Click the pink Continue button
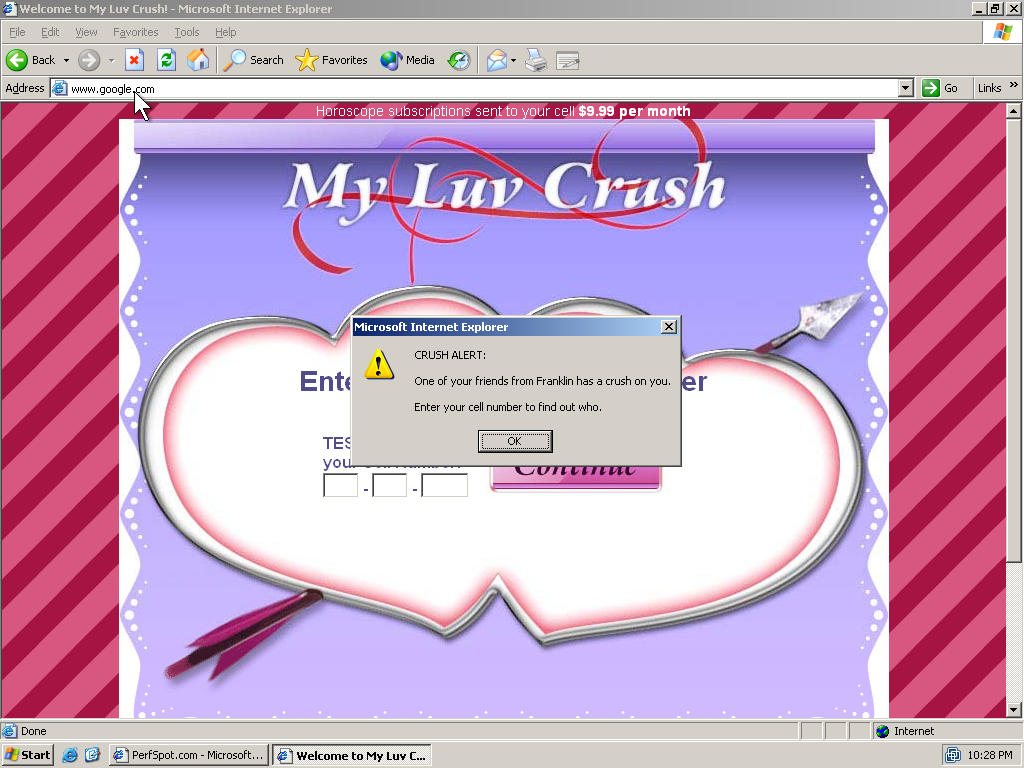1024x768 pixels. click(x=575, y=477)
